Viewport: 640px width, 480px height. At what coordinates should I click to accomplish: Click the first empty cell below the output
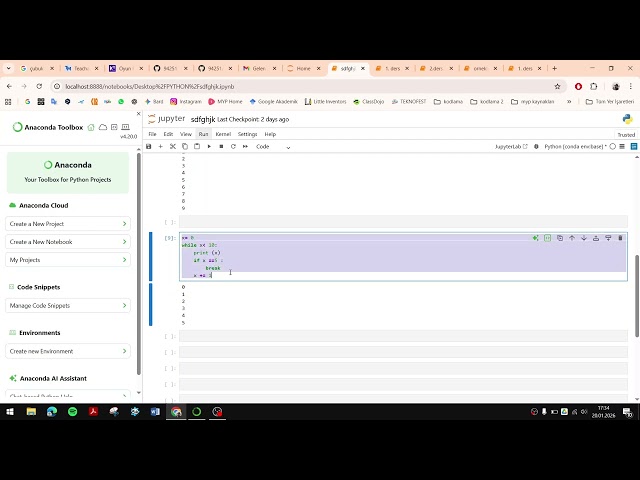tap(403, 336)
